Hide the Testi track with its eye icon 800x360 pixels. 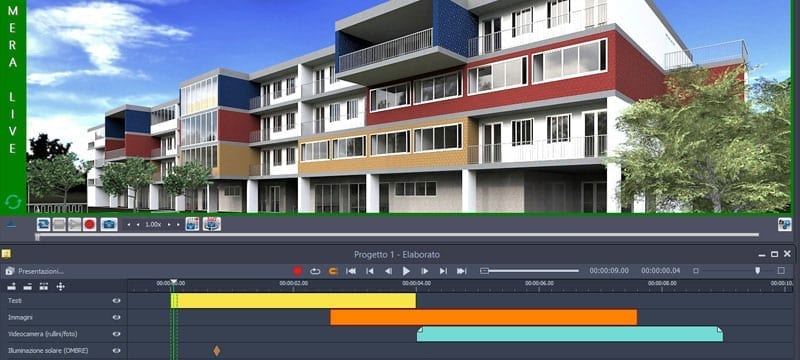click(116, 301)
